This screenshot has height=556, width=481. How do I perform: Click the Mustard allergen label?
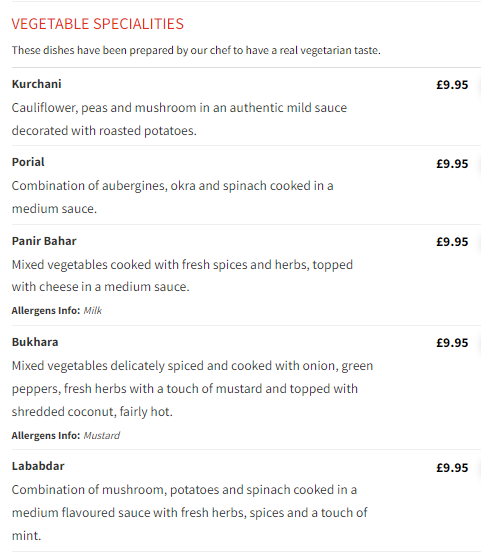tap(101, 435)
